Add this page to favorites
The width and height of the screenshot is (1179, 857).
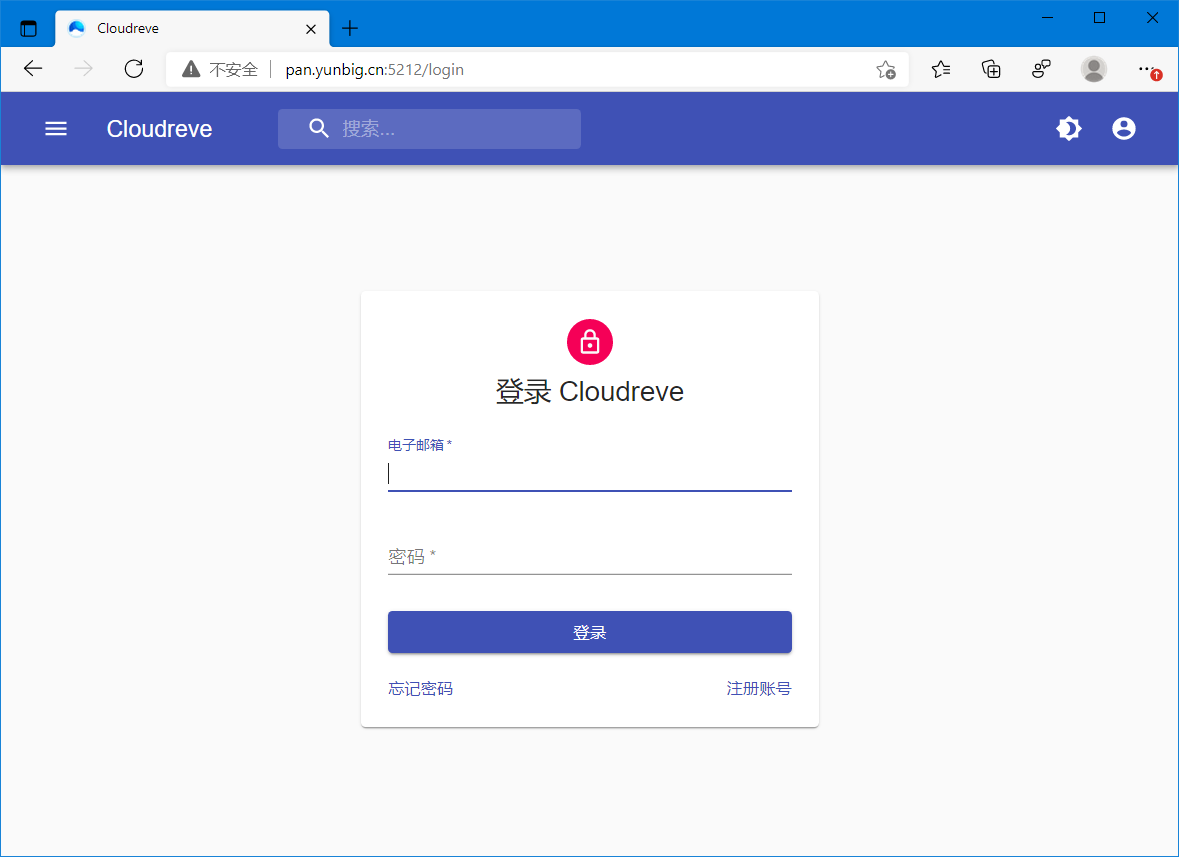[x=885, y=70]
